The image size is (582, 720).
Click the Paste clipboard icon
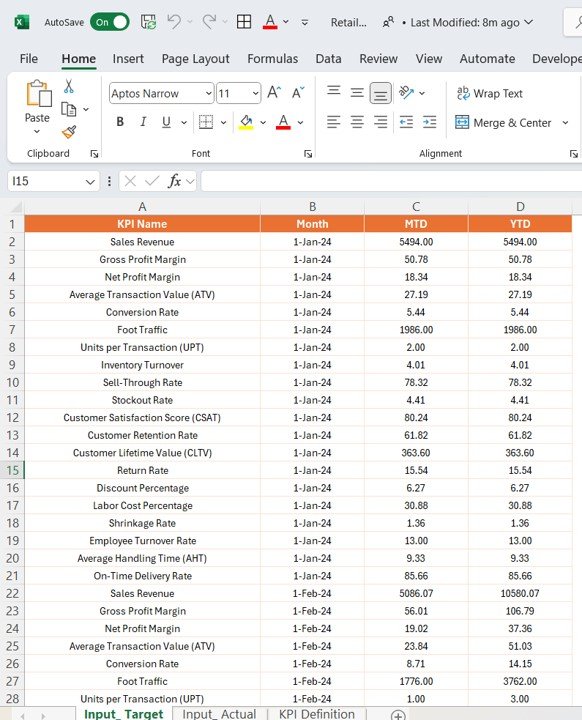coord(38,94)
